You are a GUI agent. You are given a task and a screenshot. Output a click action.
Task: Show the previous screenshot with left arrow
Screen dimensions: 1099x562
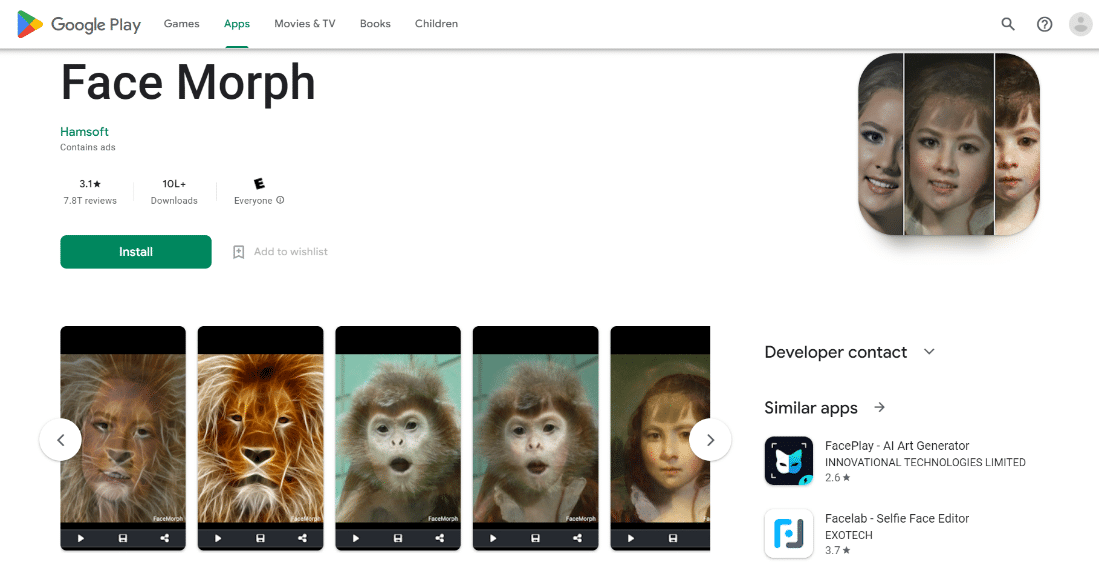(60, 439)
